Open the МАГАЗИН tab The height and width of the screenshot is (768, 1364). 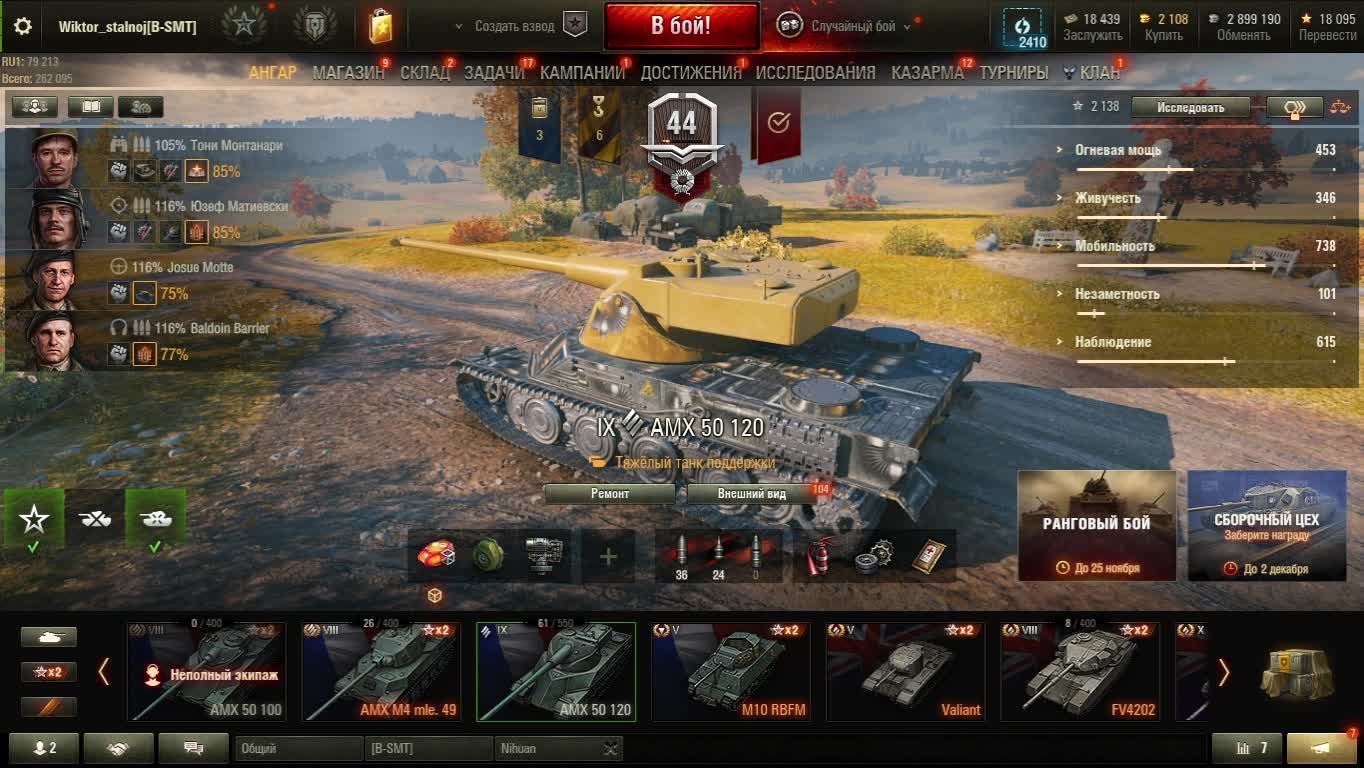(348, 72)
